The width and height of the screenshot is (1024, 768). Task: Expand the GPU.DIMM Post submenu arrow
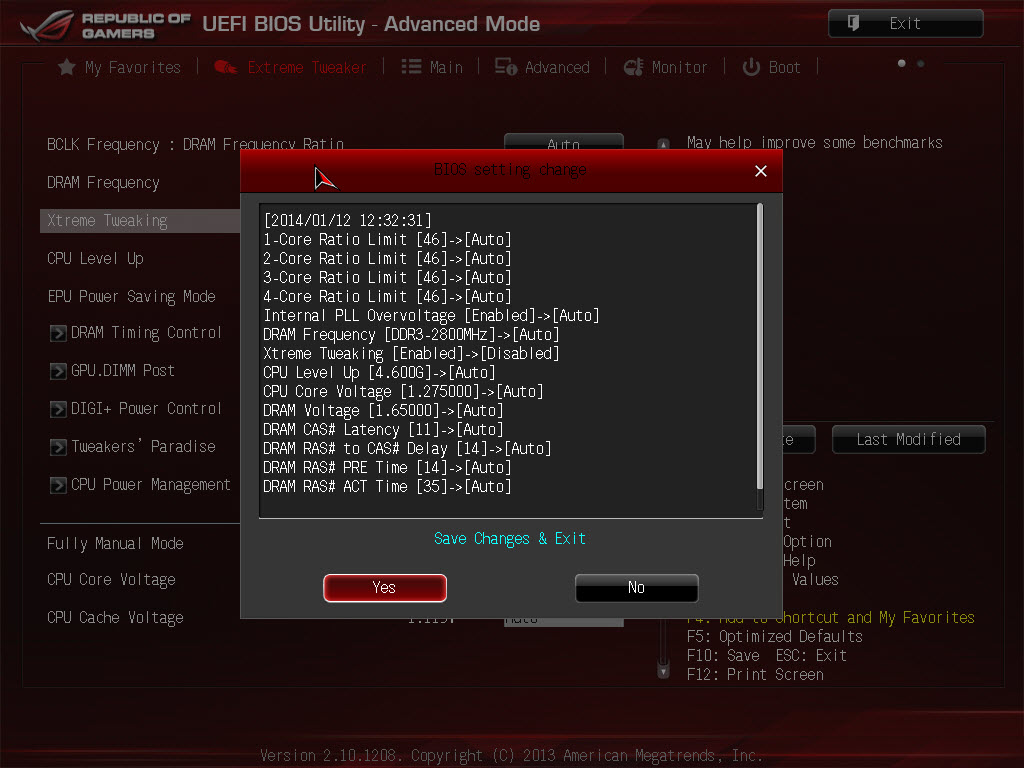(x=58, y=371)
